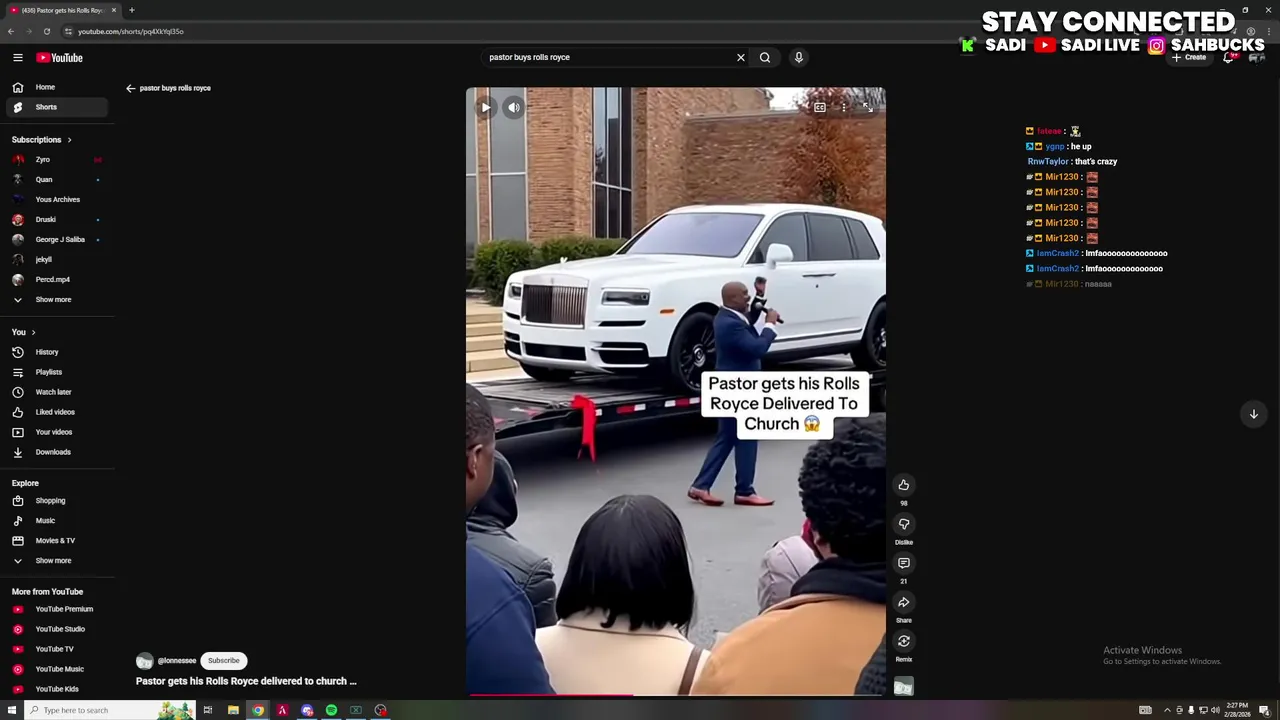This screenshot has width=1280, height=720.
Task: Click the YouTube logo
Action: (60, 58)
